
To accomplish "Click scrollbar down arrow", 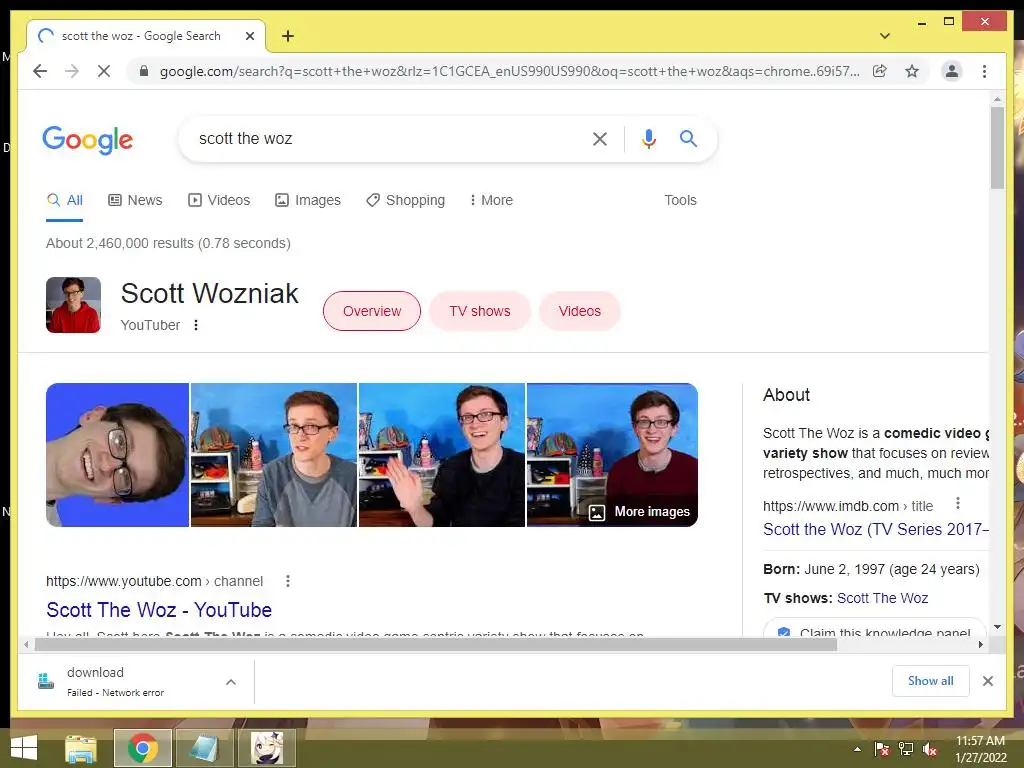I will tap(997, 627).
